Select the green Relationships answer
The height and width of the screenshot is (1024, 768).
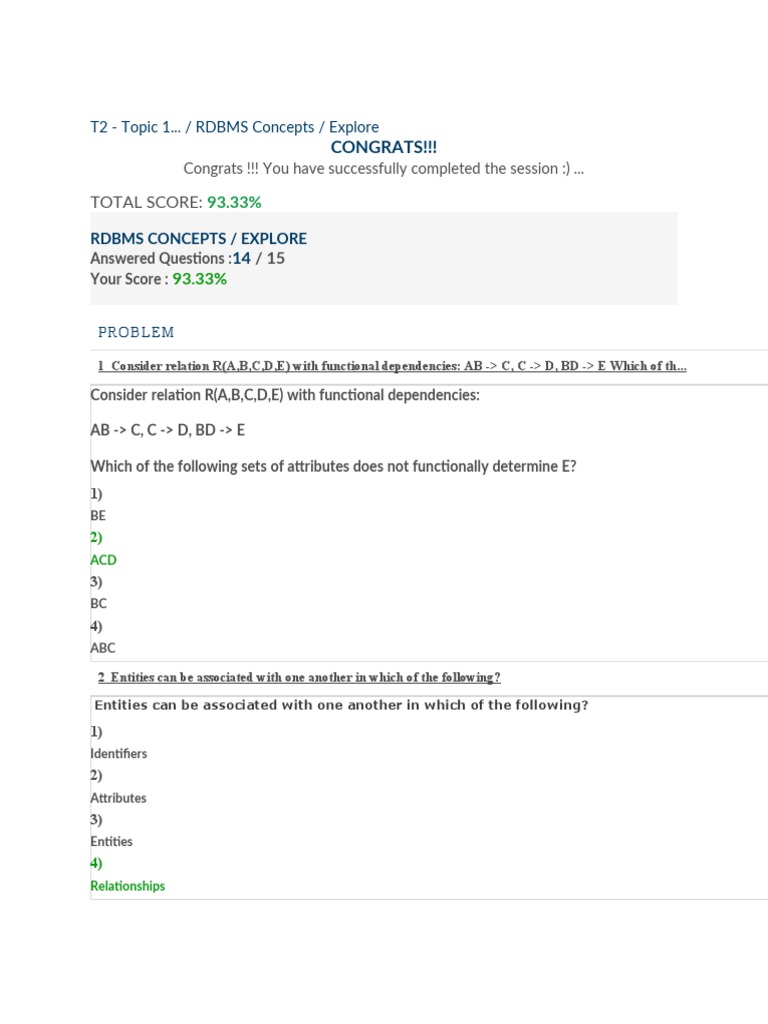(x=127, y=886)
